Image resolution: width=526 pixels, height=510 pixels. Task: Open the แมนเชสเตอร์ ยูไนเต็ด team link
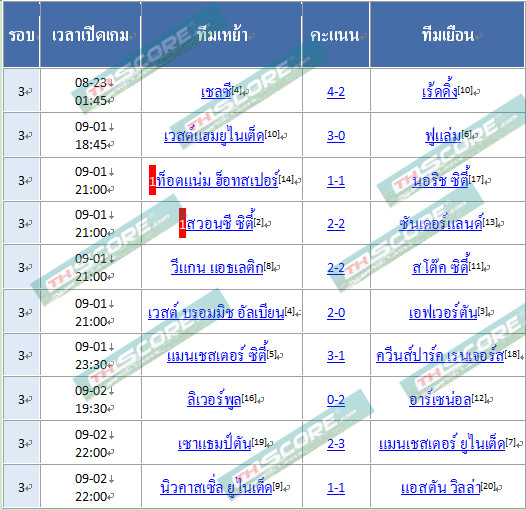(442, 444)
